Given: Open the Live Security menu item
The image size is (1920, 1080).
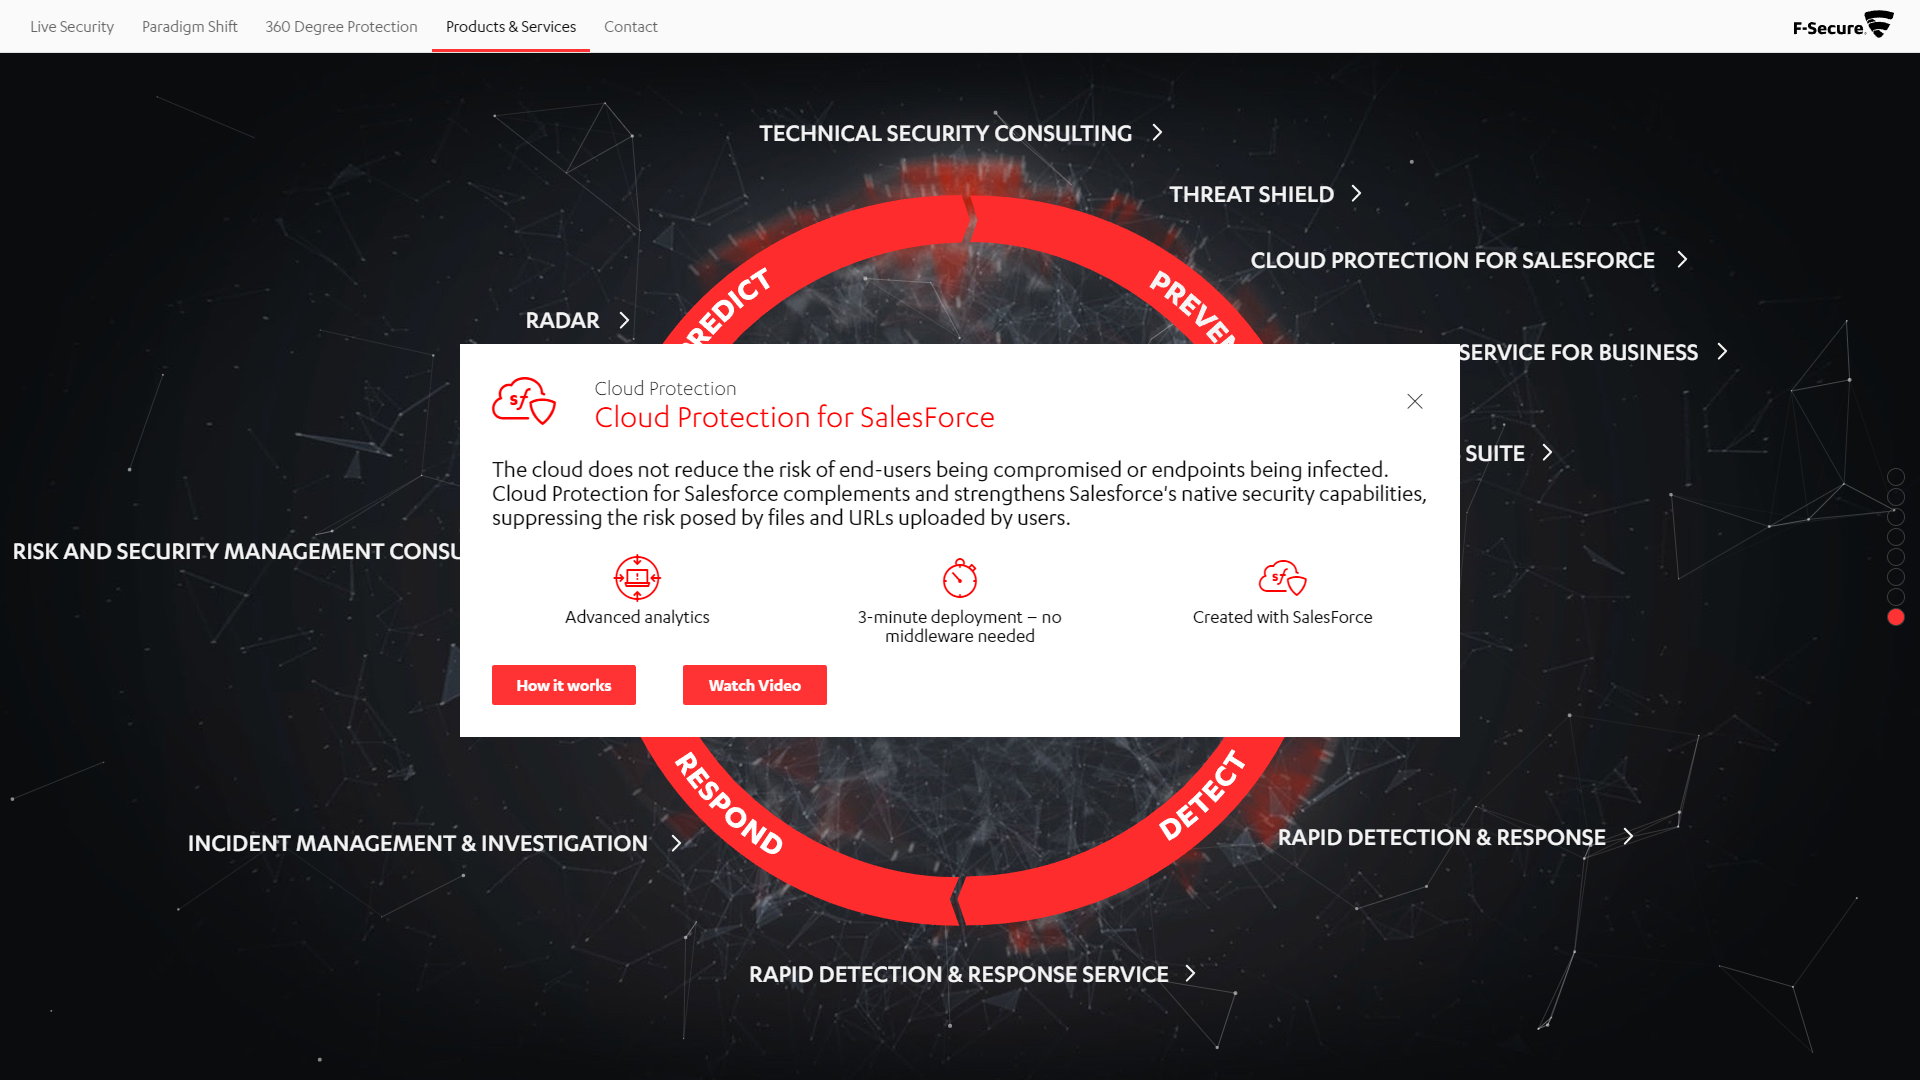Looking at the screenshot, I should click(x=72, y=27).
